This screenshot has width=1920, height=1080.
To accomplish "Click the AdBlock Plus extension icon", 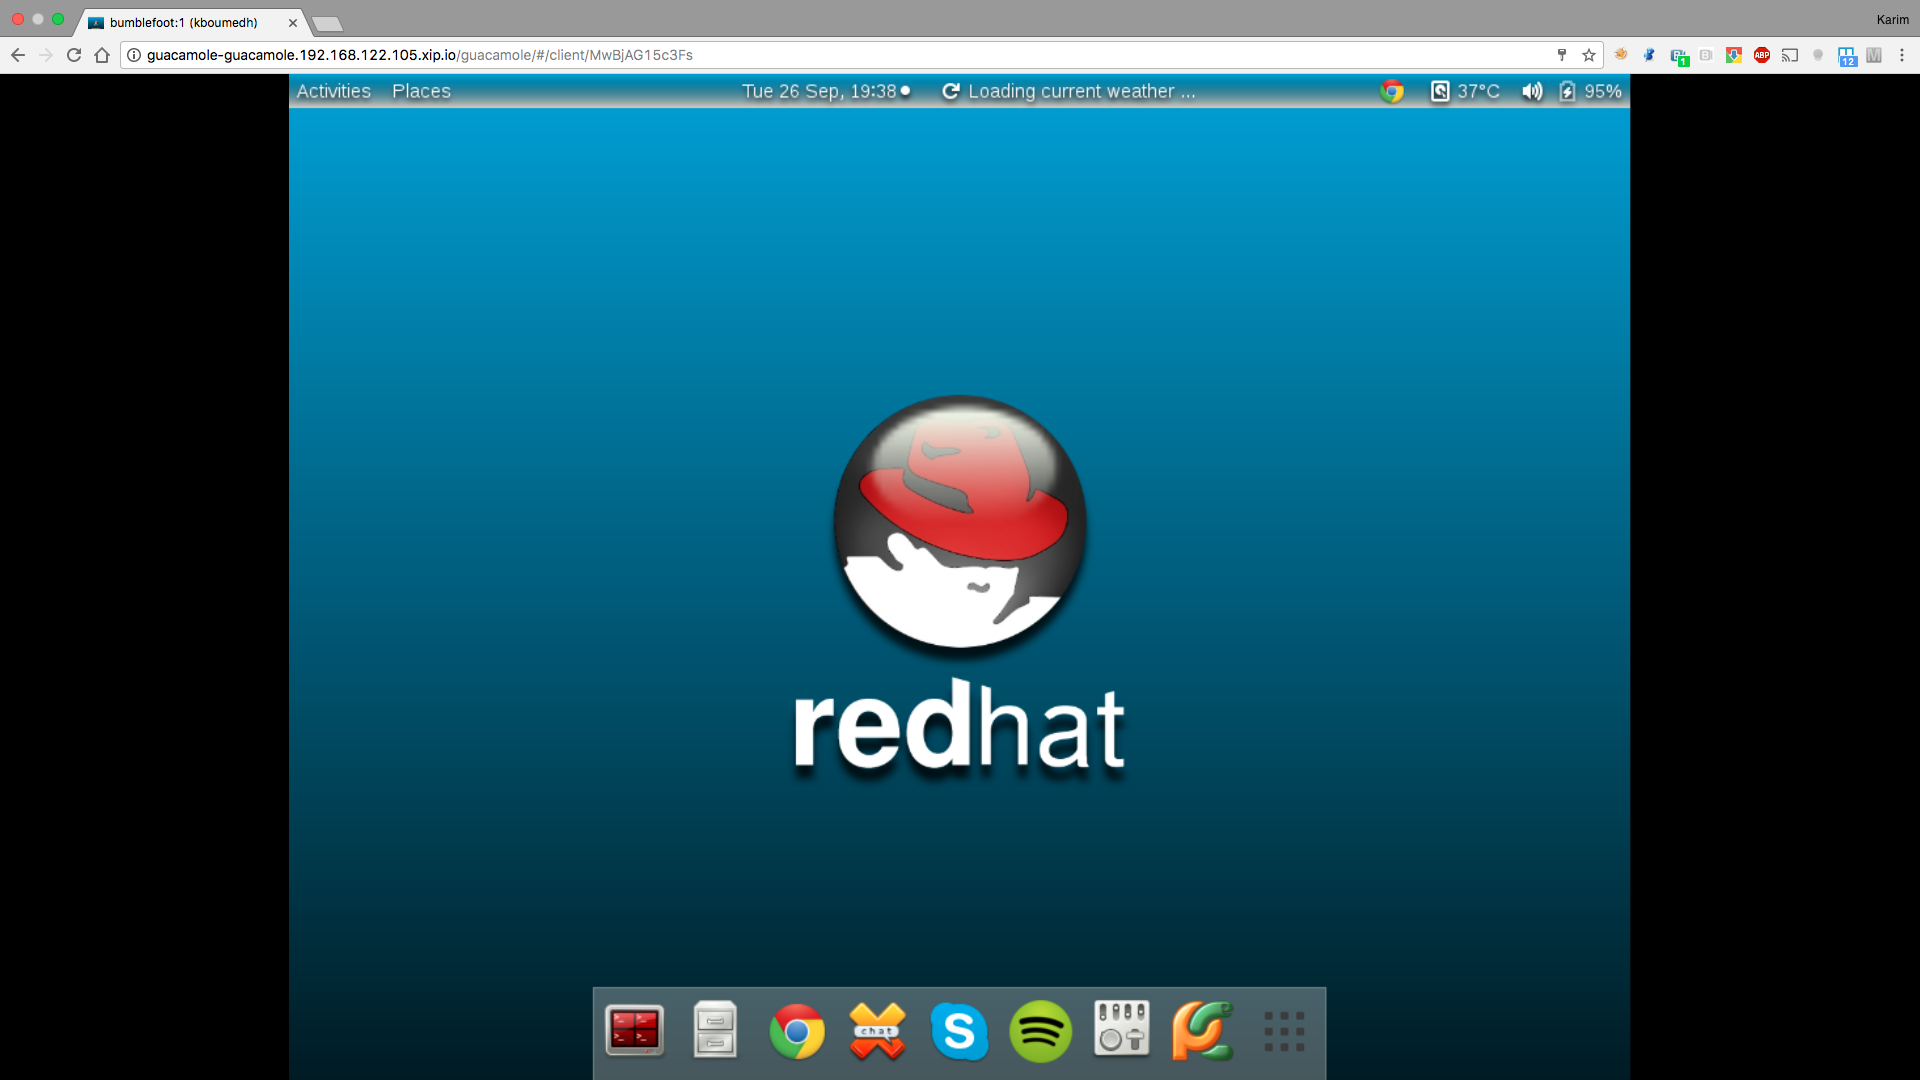I will [x=1762, y=55].
